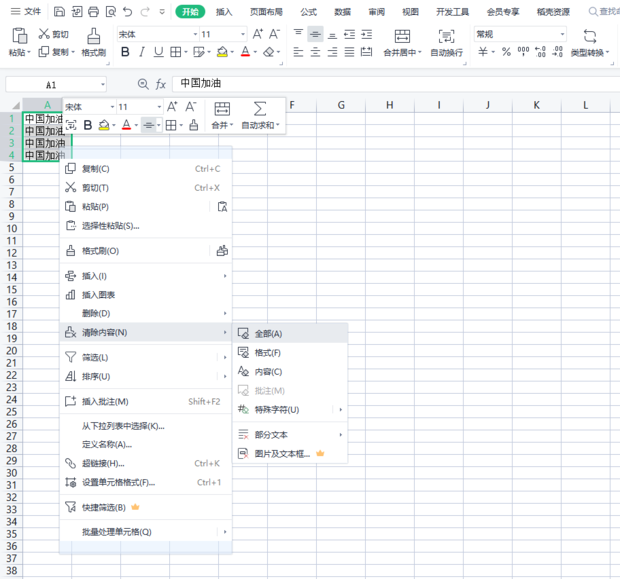Expand the 插入(I) submenu arrow
This screenshot has width=620, height=579.
tap(225, 276)
